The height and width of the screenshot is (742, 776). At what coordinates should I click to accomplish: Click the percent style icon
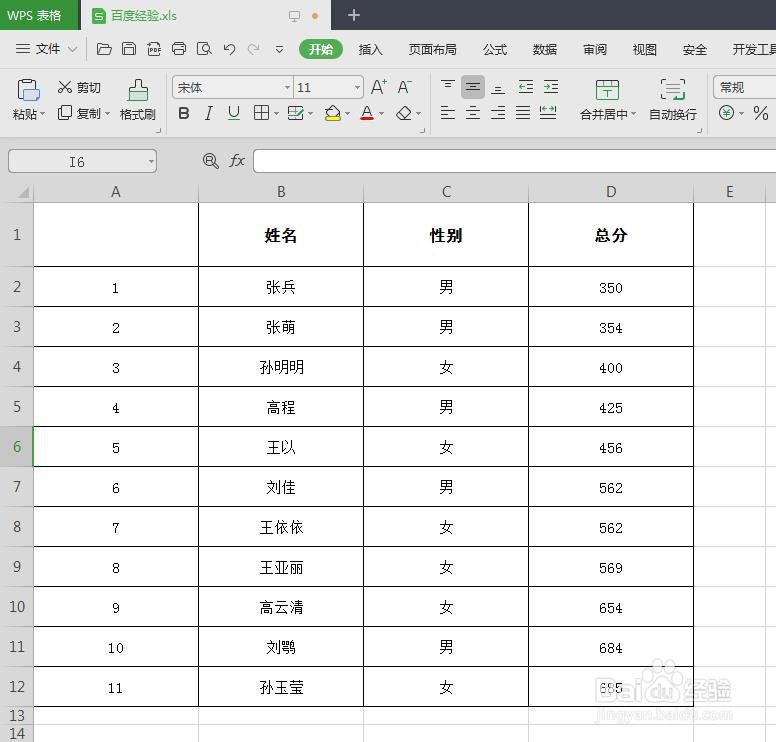pos(761,113)
